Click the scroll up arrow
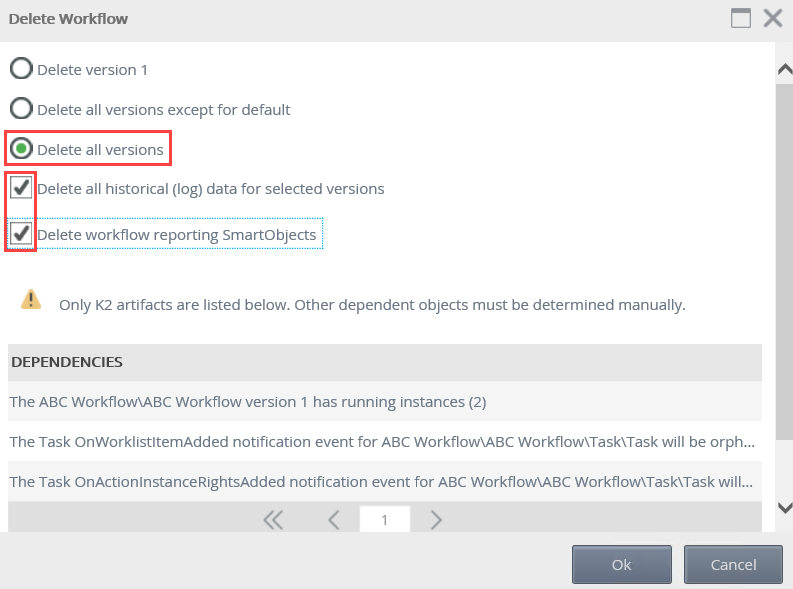This screenshot has width=793, height=589. 785,69
